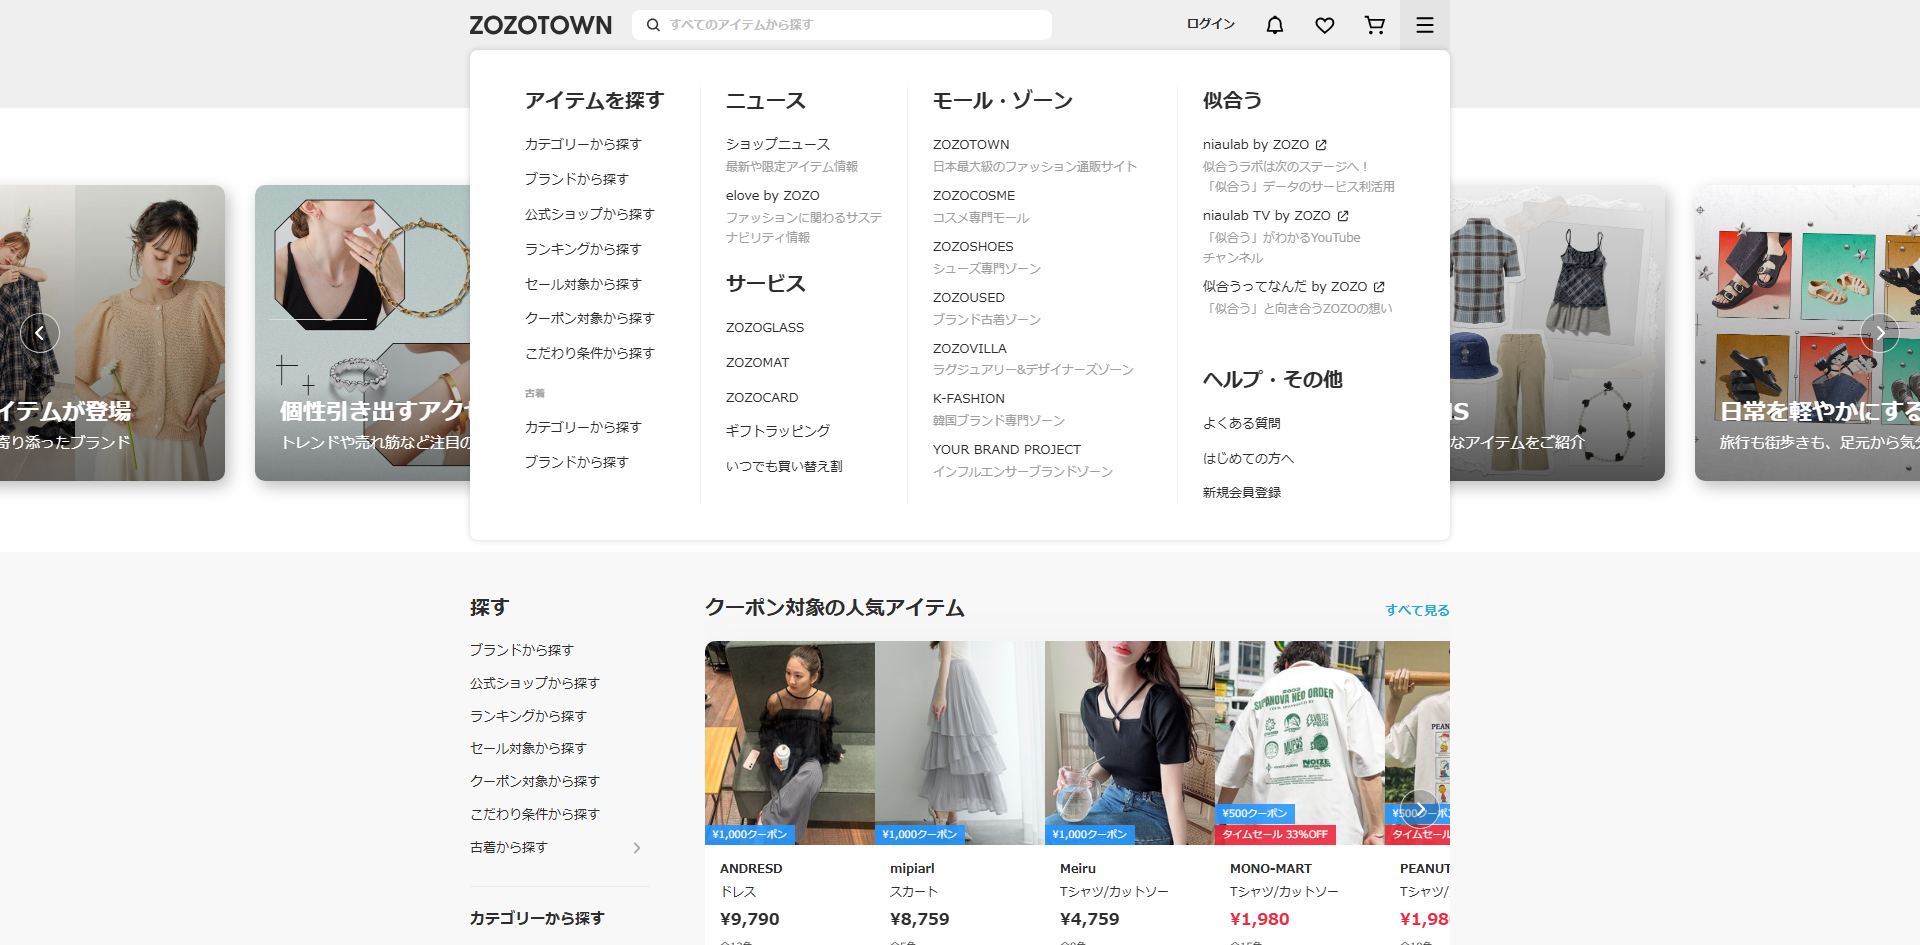Open ZOZOMAT service link

point(758,362)
